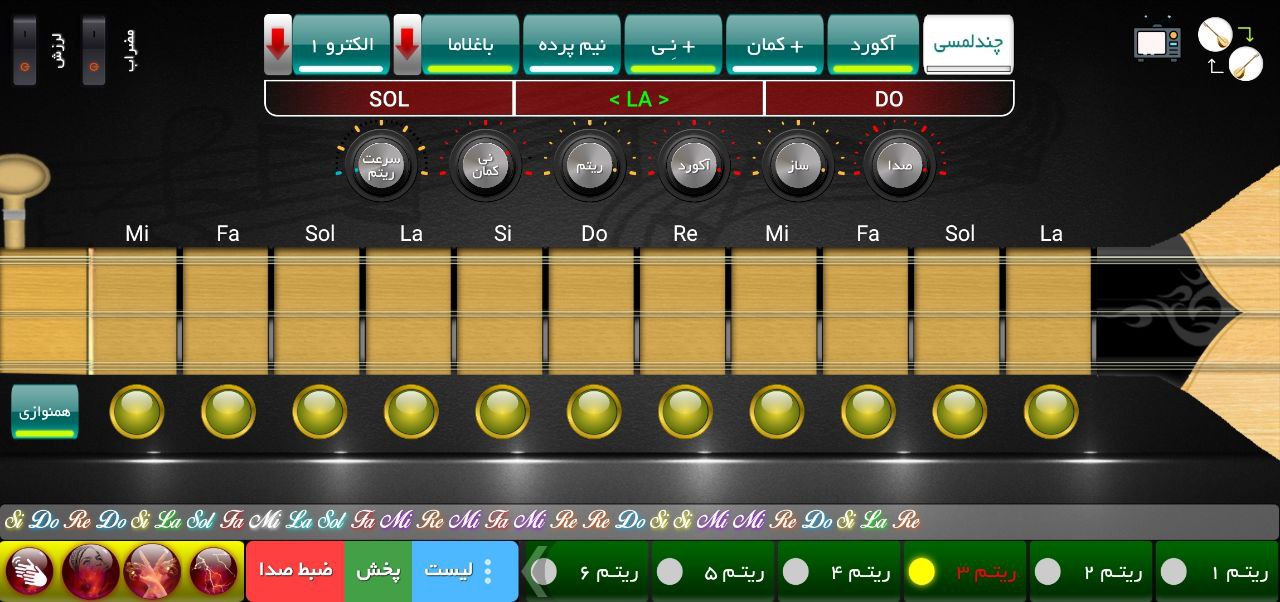Play the Re fret on the neck

click(685, 312)
